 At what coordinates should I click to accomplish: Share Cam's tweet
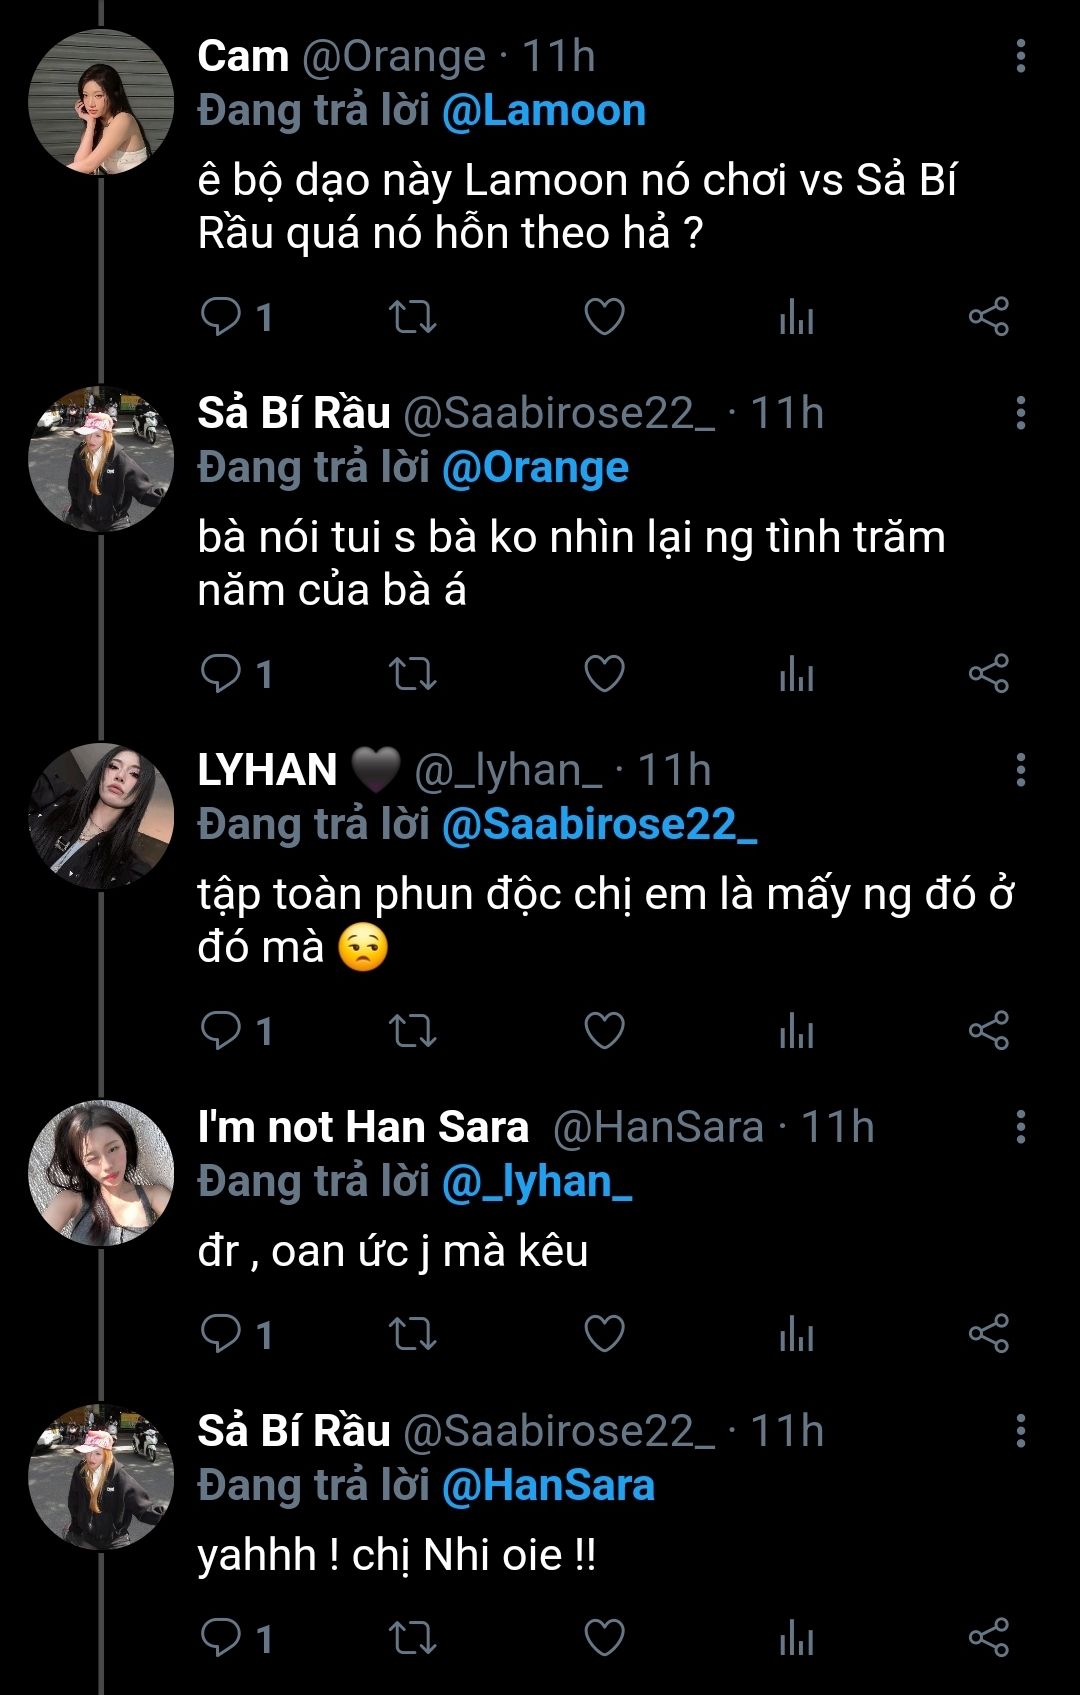[x=988, y=317]
